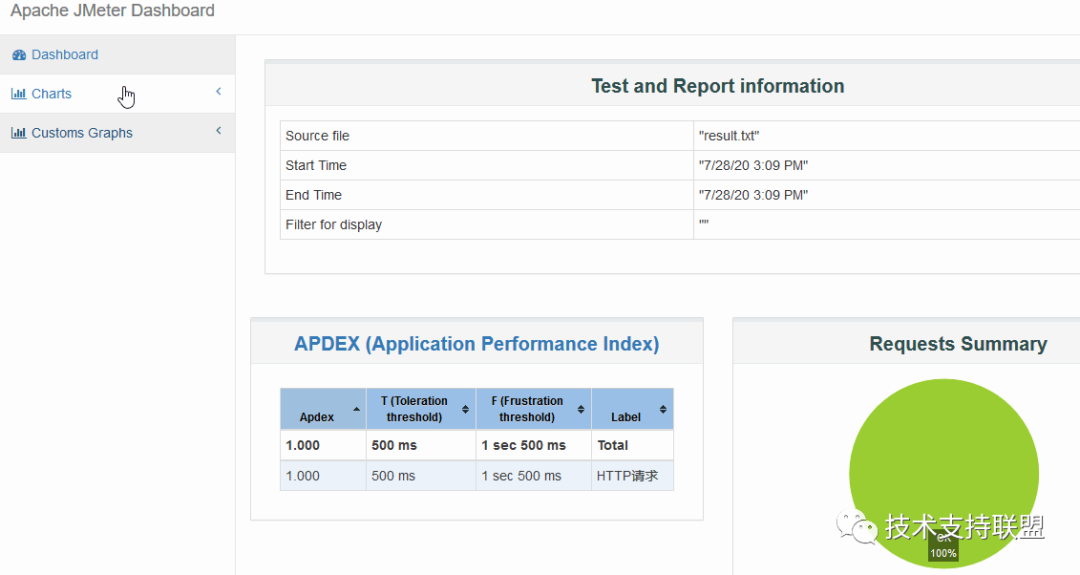Open the Charts sidebar item
The width and height of the screenshot is (1080, 575).
tap(117, 94)
